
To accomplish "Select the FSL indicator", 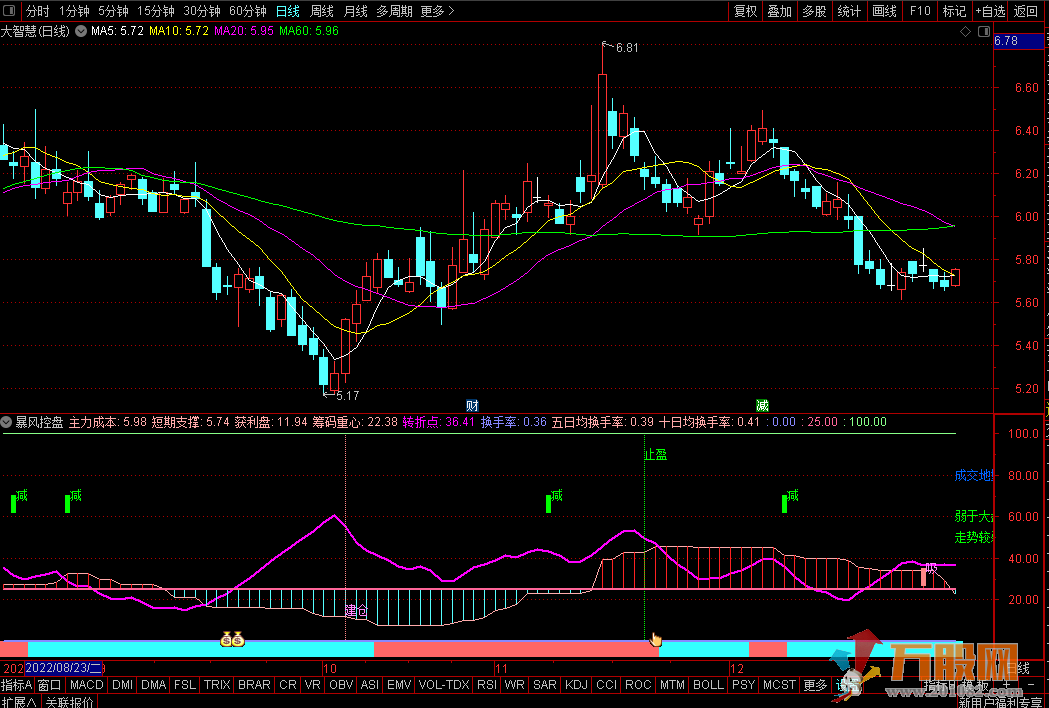I will [x=185, y=685].
